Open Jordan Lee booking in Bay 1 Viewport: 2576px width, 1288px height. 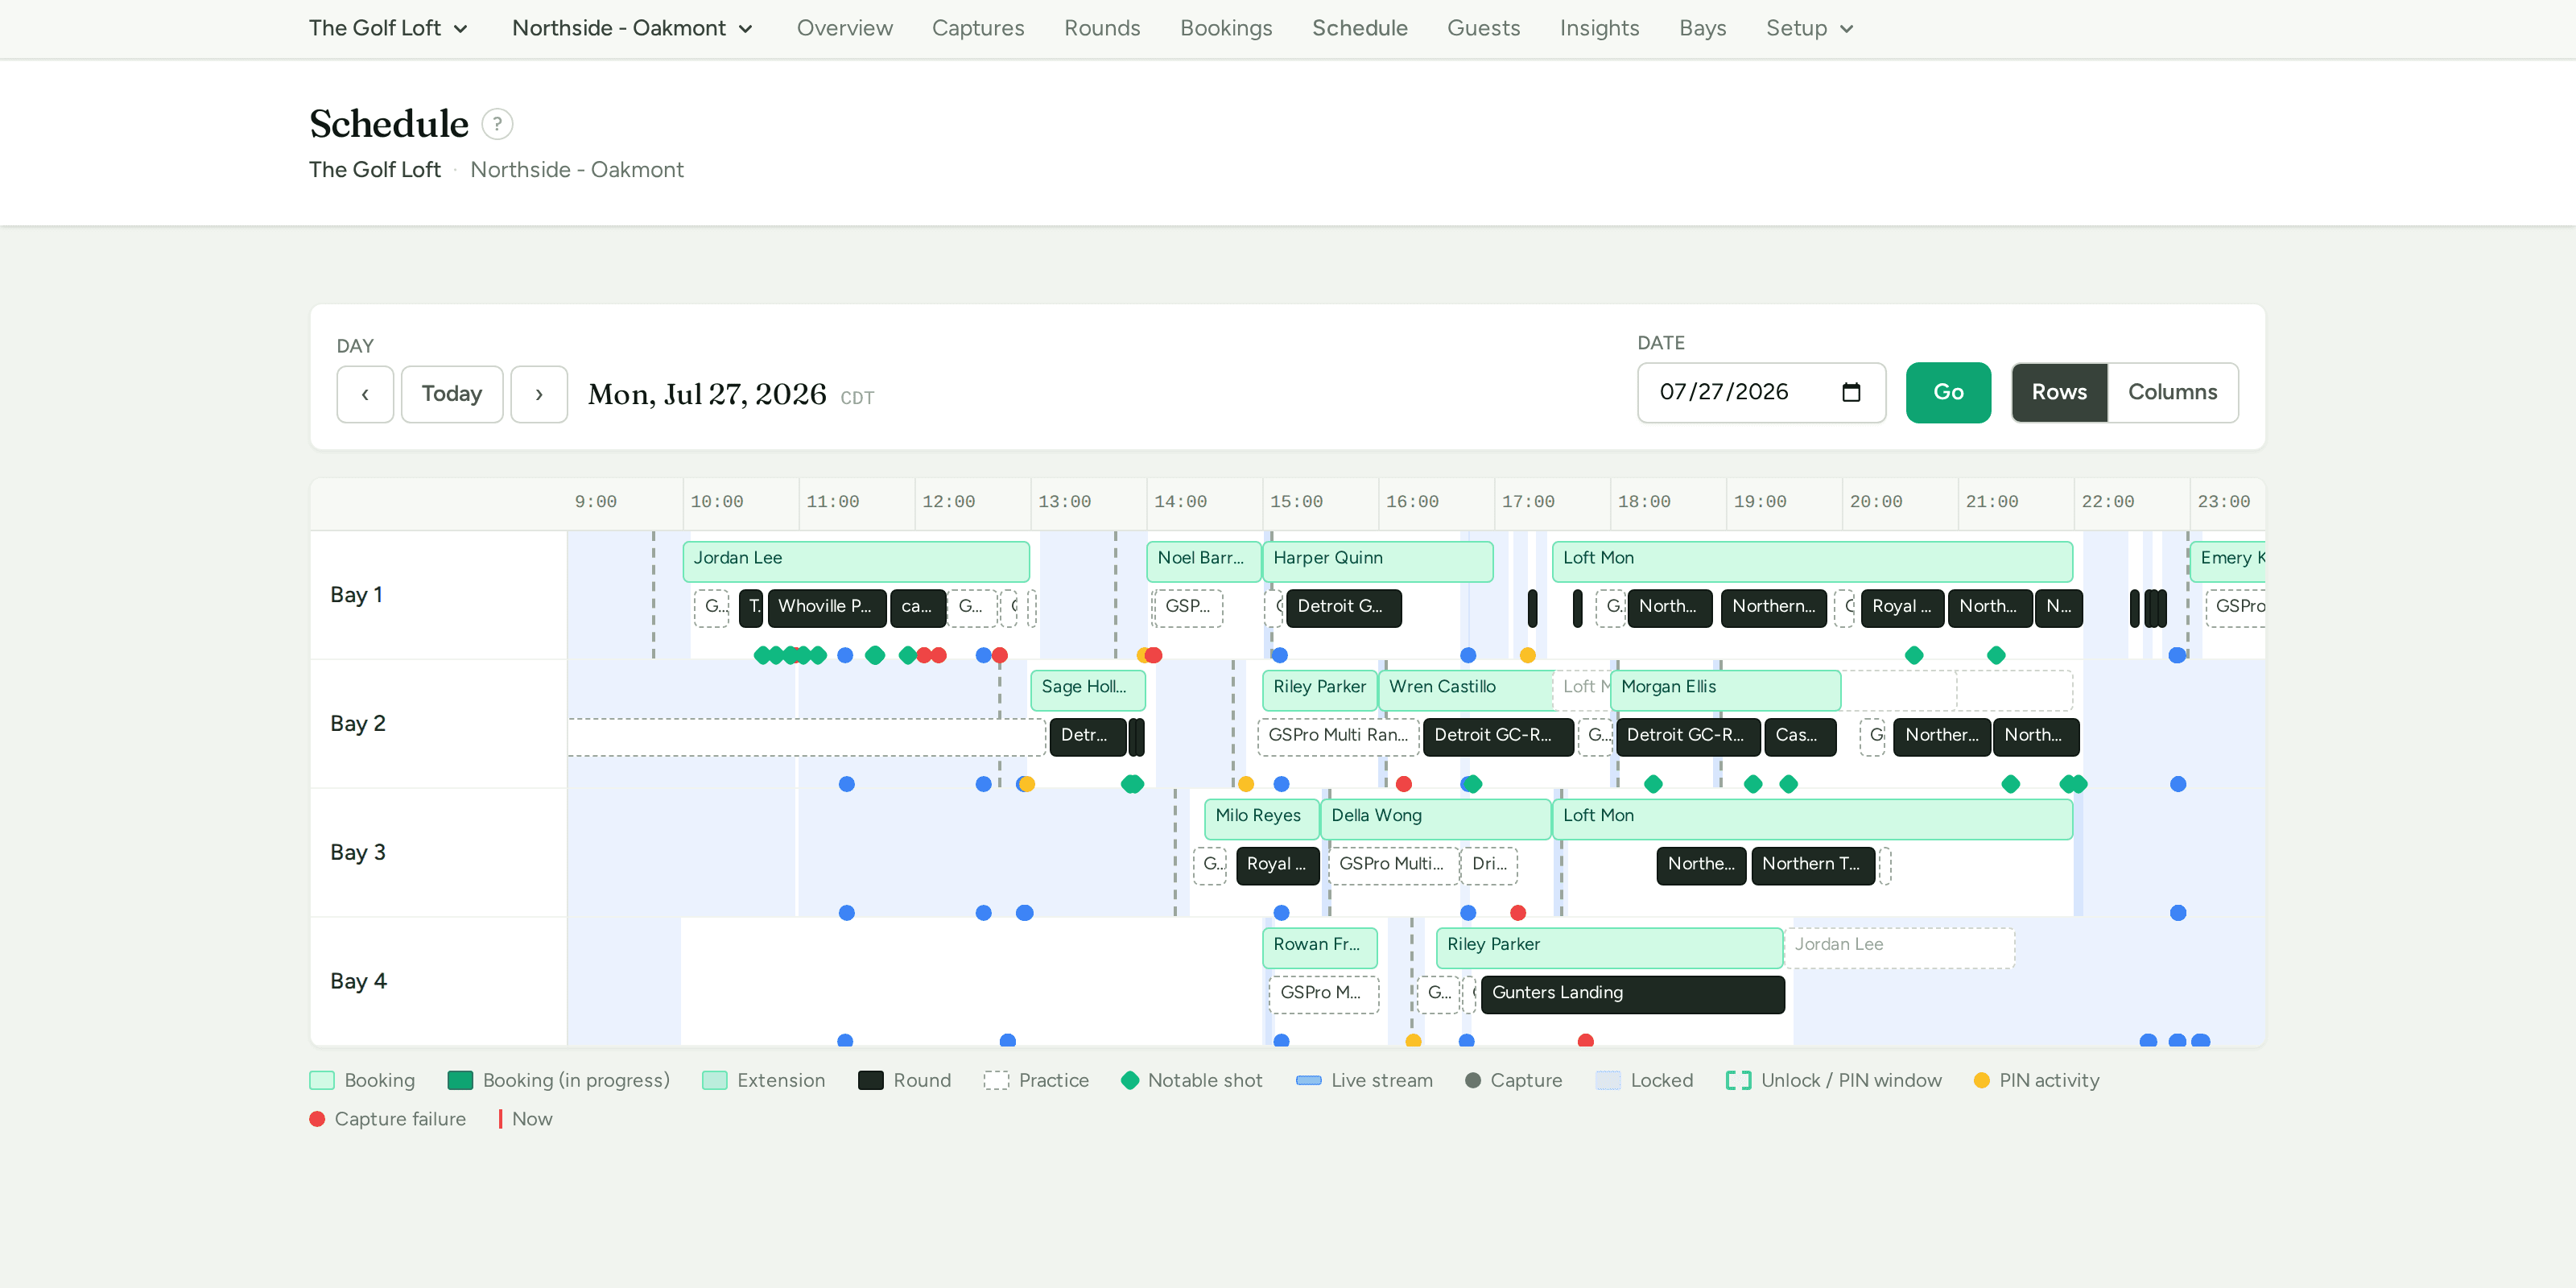coord(856,561)
